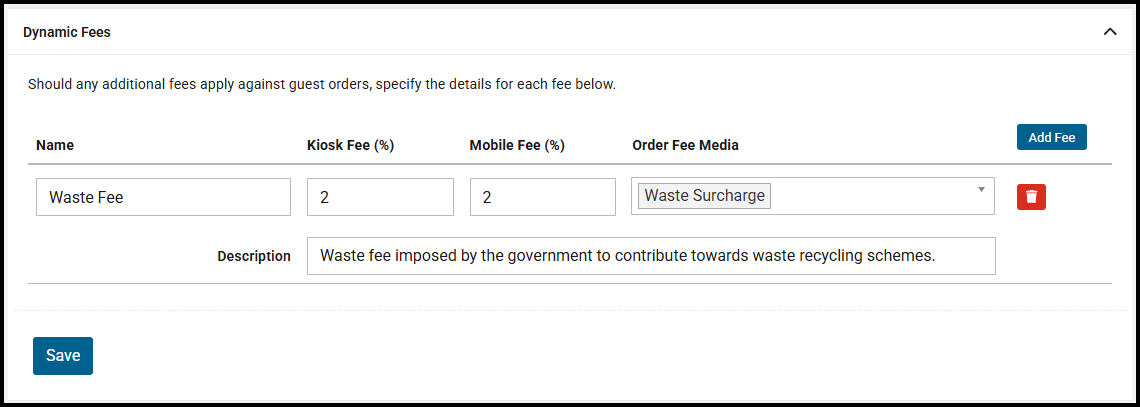The width and height of the screenshot is (1140, 407).
Task: Click the Description label
Action: coord(254,256)
